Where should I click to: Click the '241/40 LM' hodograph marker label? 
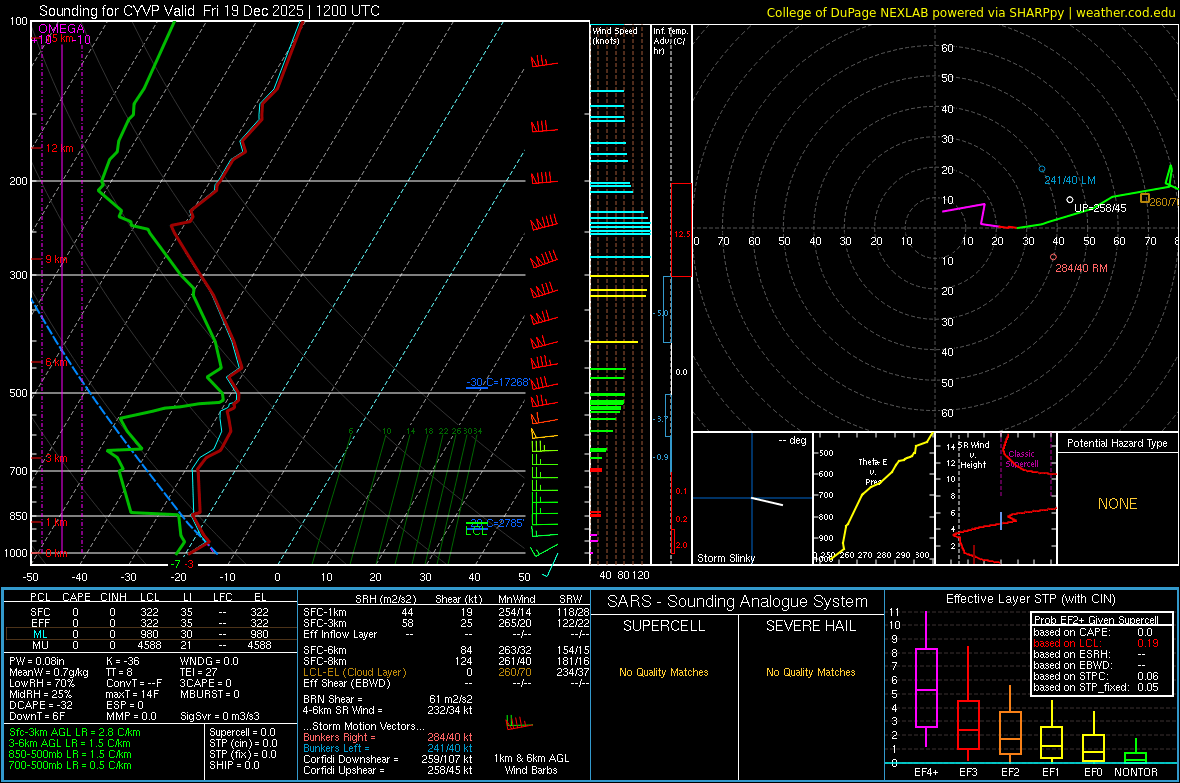click(x=1069, y=180)
